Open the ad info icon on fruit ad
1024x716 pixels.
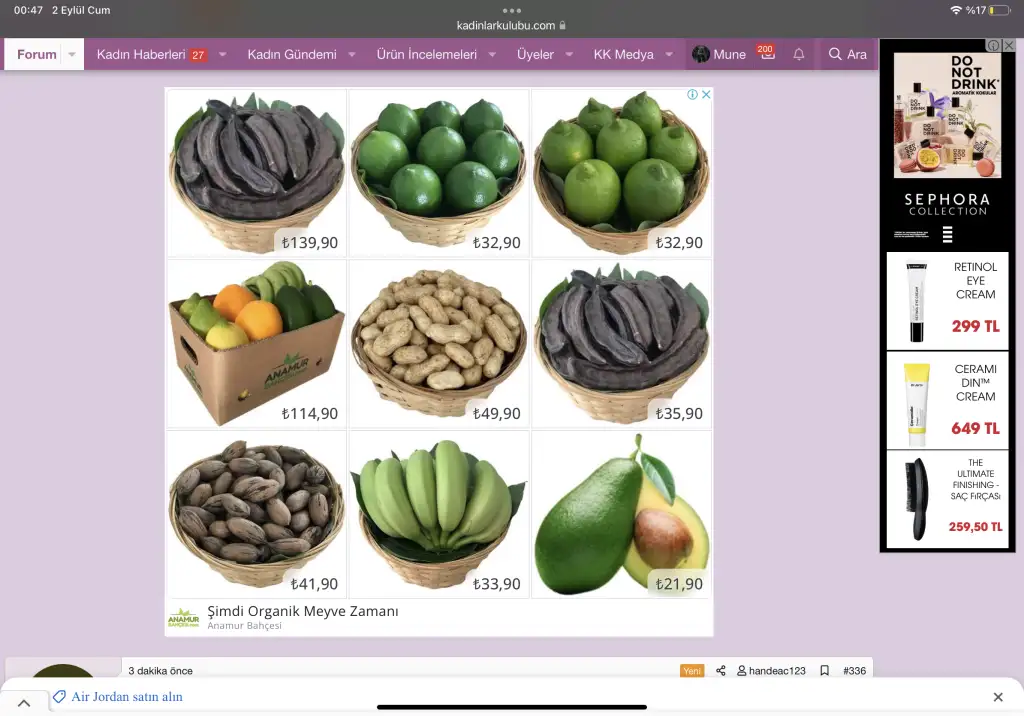coord(692,94)
